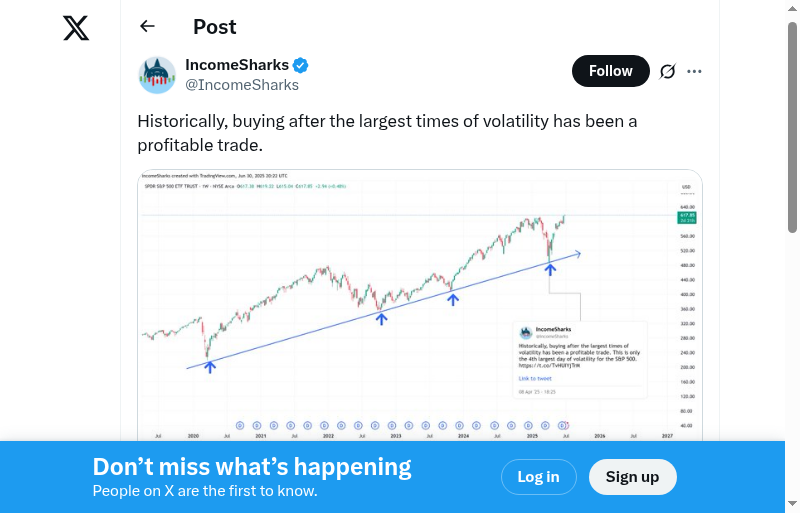Go back using the arrow icon
Viewport: 800px width, 513px height.
coord(147,27)
